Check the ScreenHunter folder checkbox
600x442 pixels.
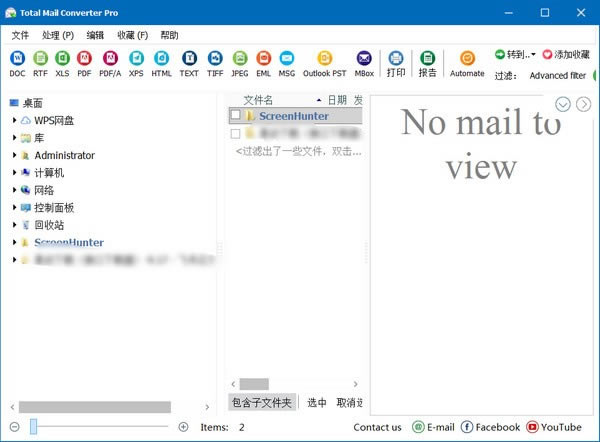[236, 115]
